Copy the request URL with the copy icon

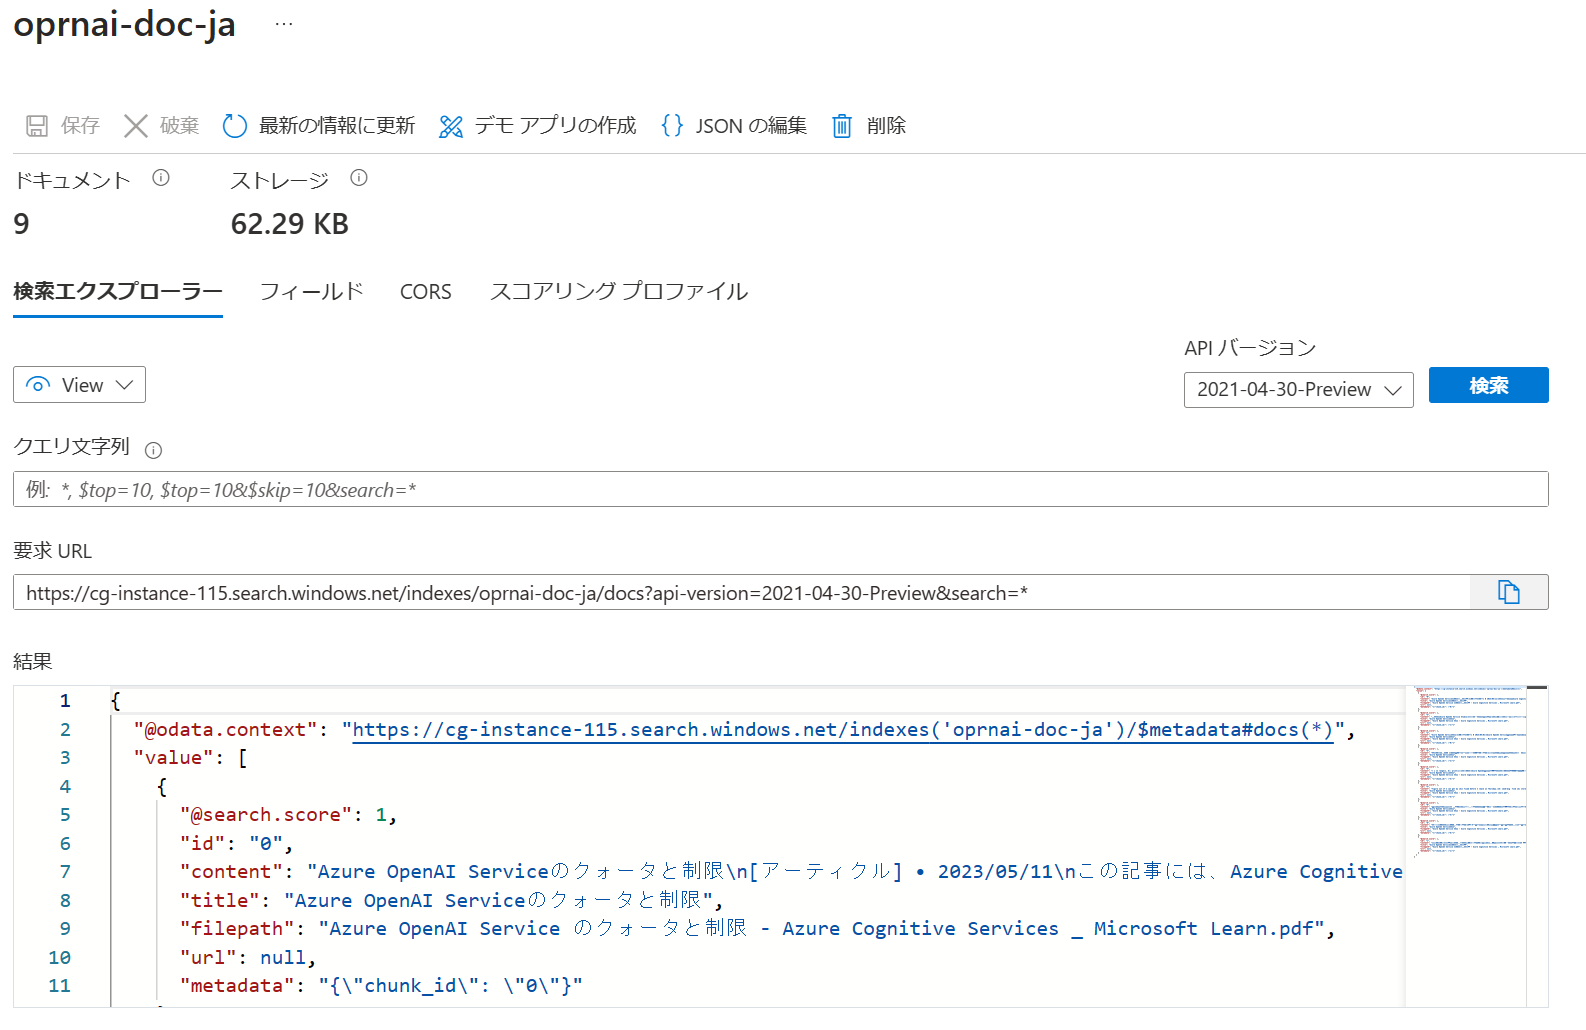(x=1509, y=592)
